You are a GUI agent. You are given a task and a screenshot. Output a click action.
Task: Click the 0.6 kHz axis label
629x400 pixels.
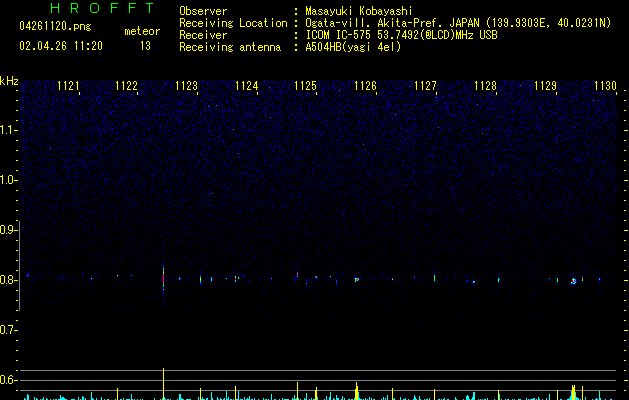8,380
